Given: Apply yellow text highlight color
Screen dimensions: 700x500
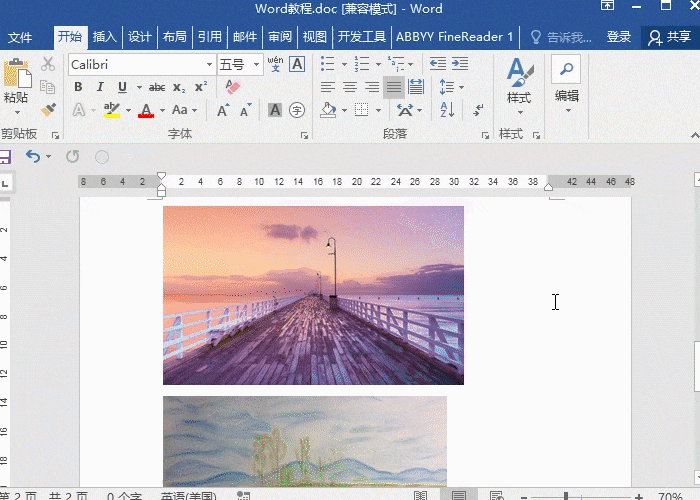Looking at the screenshot, I should click(x=112, y=110).
